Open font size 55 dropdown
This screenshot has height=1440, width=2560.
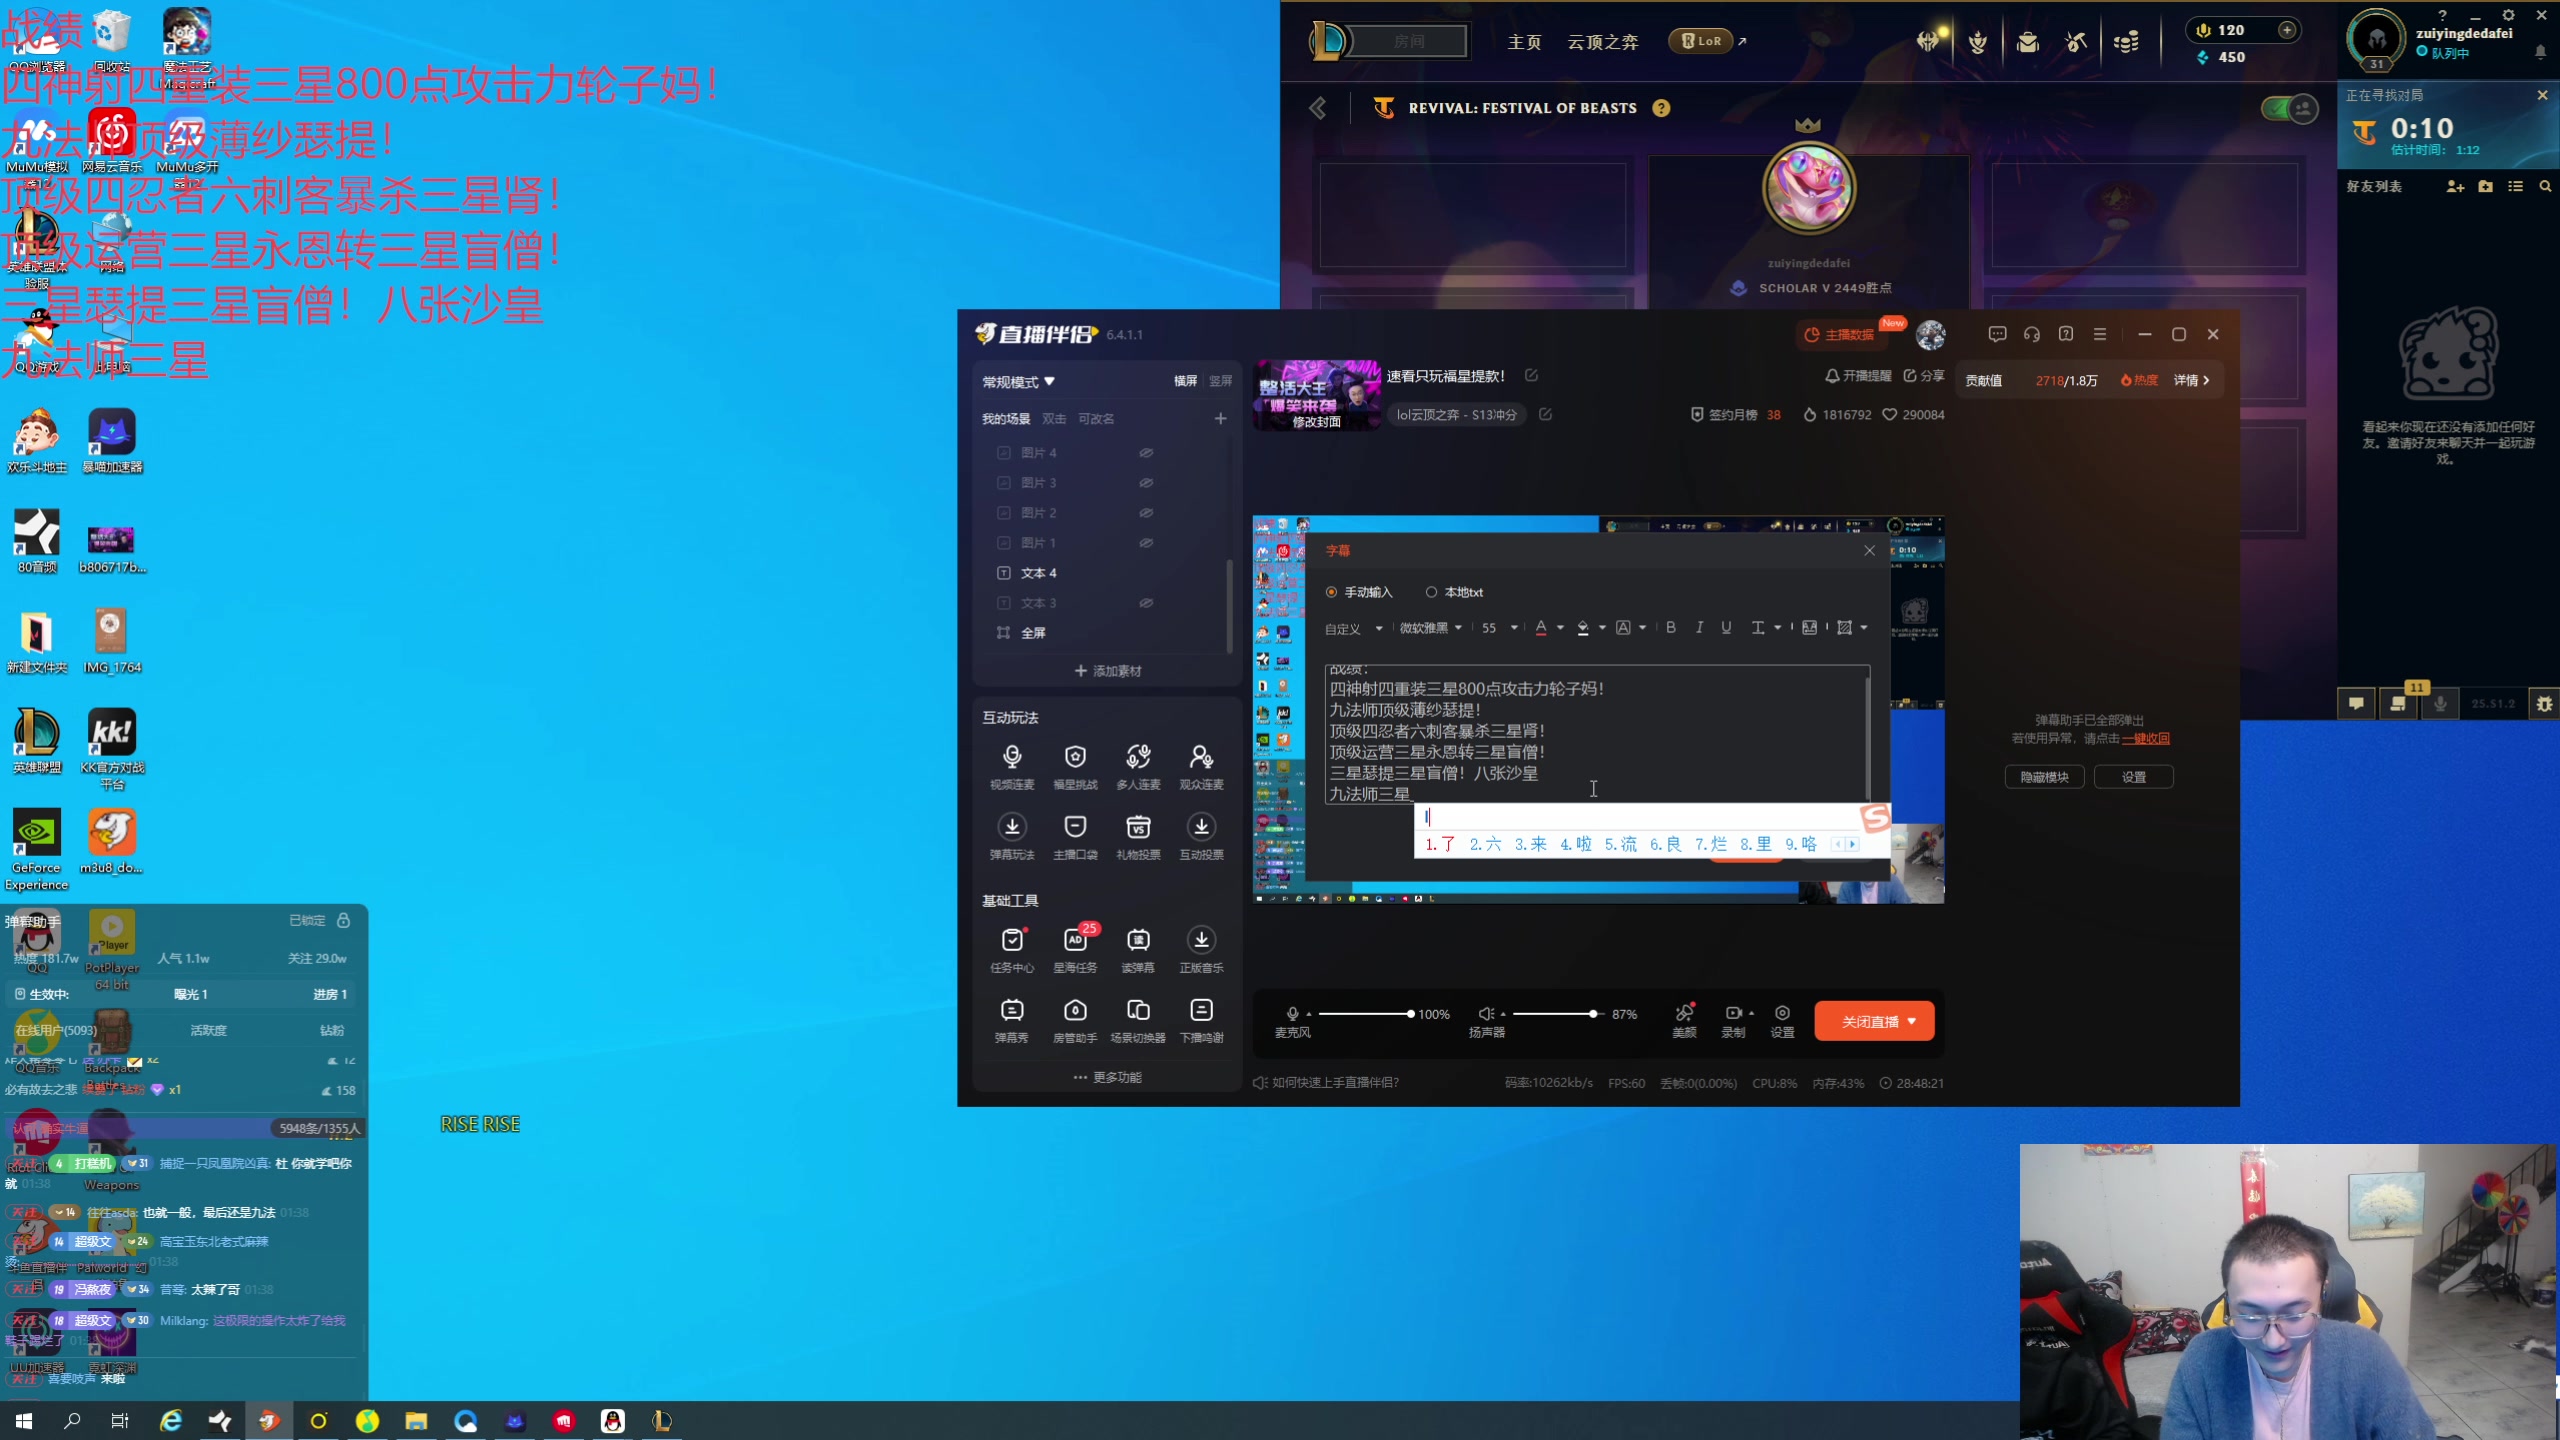[x=1500, y=628]
